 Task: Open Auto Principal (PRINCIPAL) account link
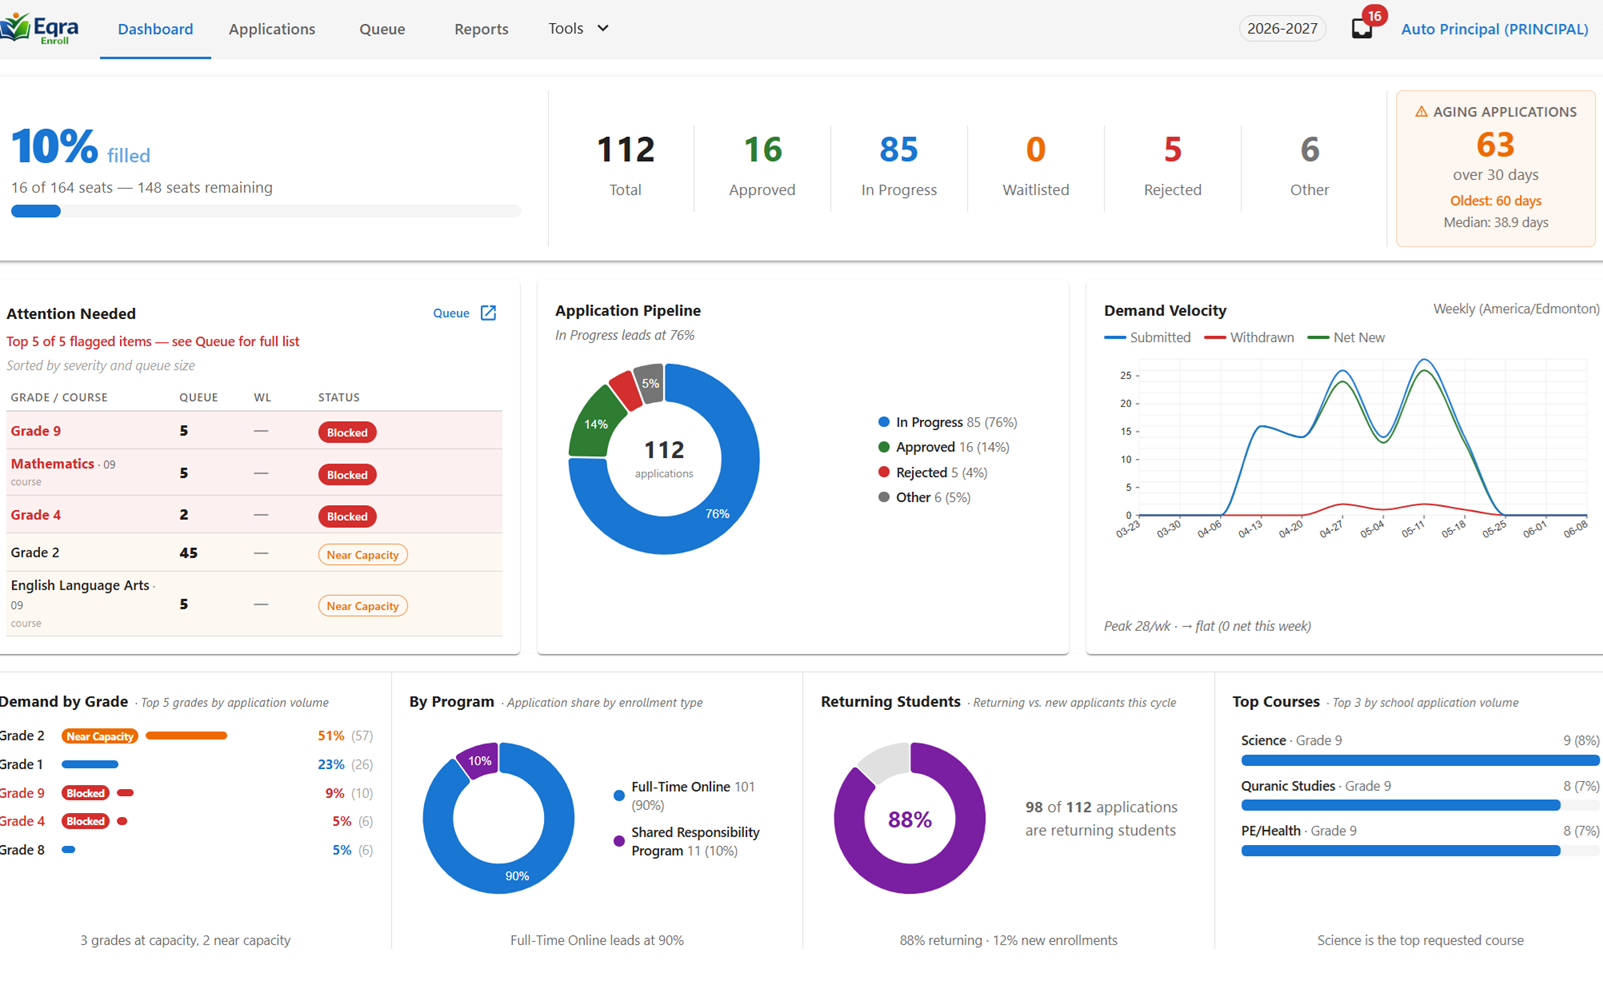[x=1494, y=29]
